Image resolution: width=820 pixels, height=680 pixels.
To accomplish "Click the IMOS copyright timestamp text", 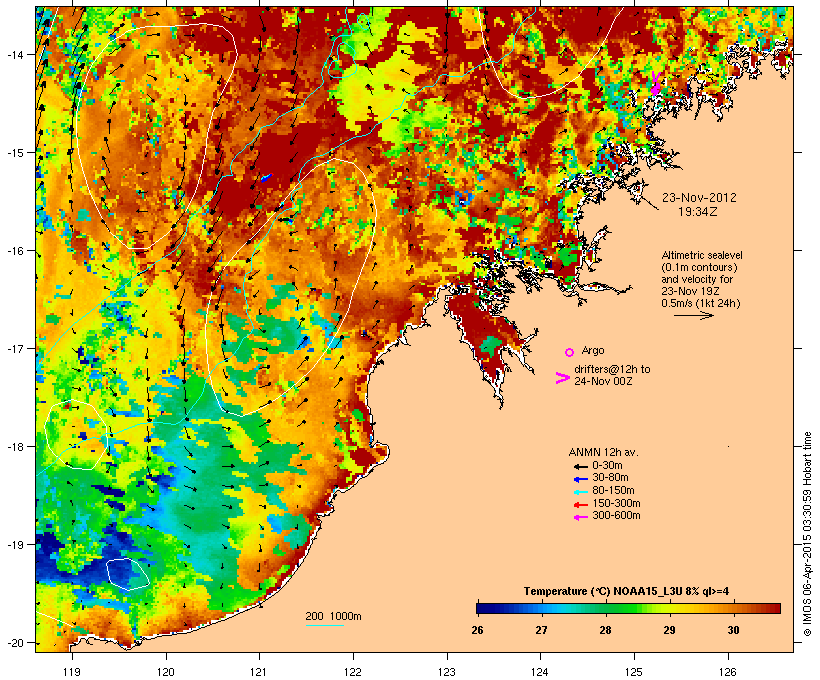I will click(807, 534).
